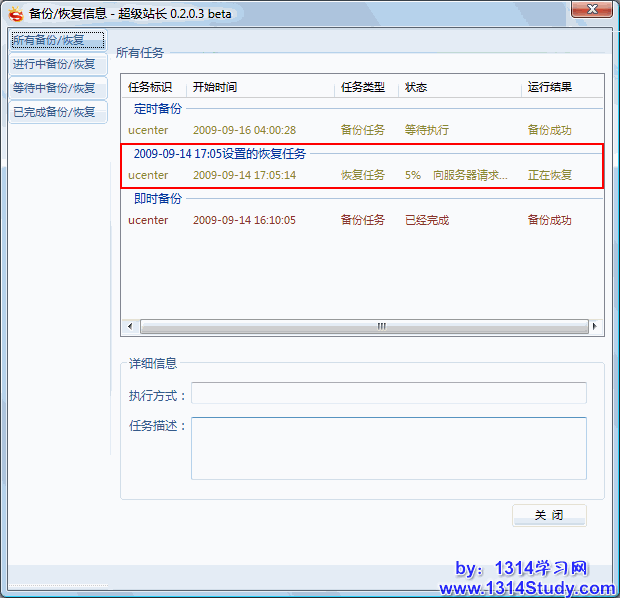Viewport: 620px width, 598px height.
Task: Sort by 任务标识 column header
Action: 154,87
